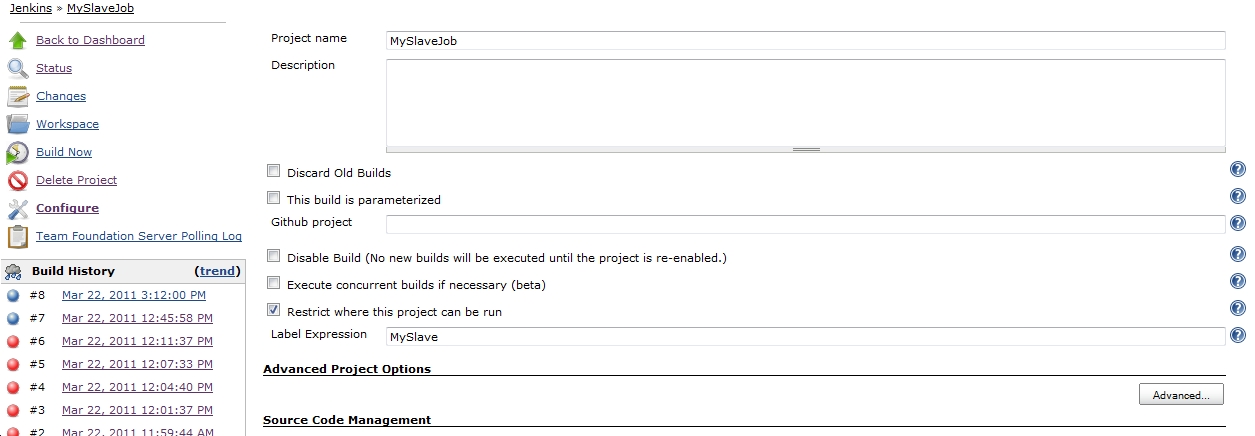Click the Back to Dashboard arrow icon
1255x436 pixels.
click(17, 41)
